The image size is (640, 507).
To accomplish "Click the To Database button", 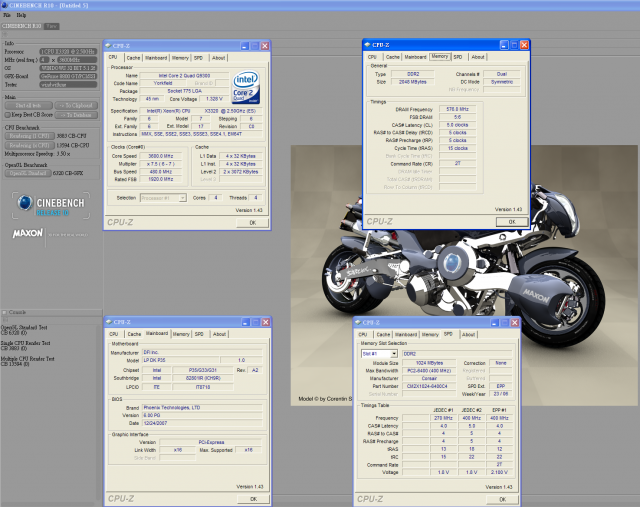I will [x=76, y=115].
